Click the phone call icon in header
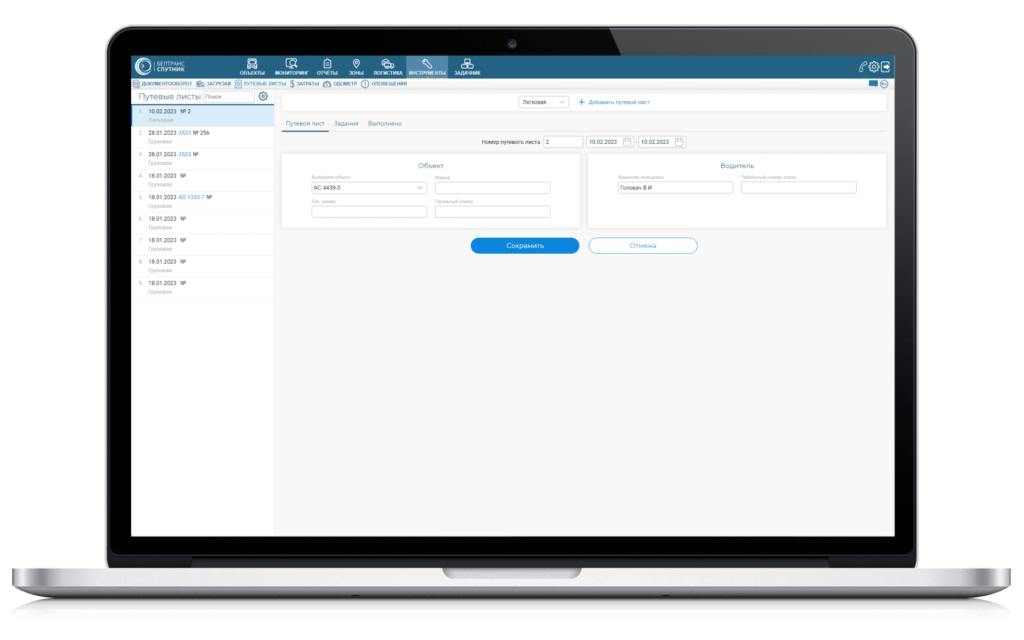Viewport: 1024px width, 640px height. coord(862,67)
